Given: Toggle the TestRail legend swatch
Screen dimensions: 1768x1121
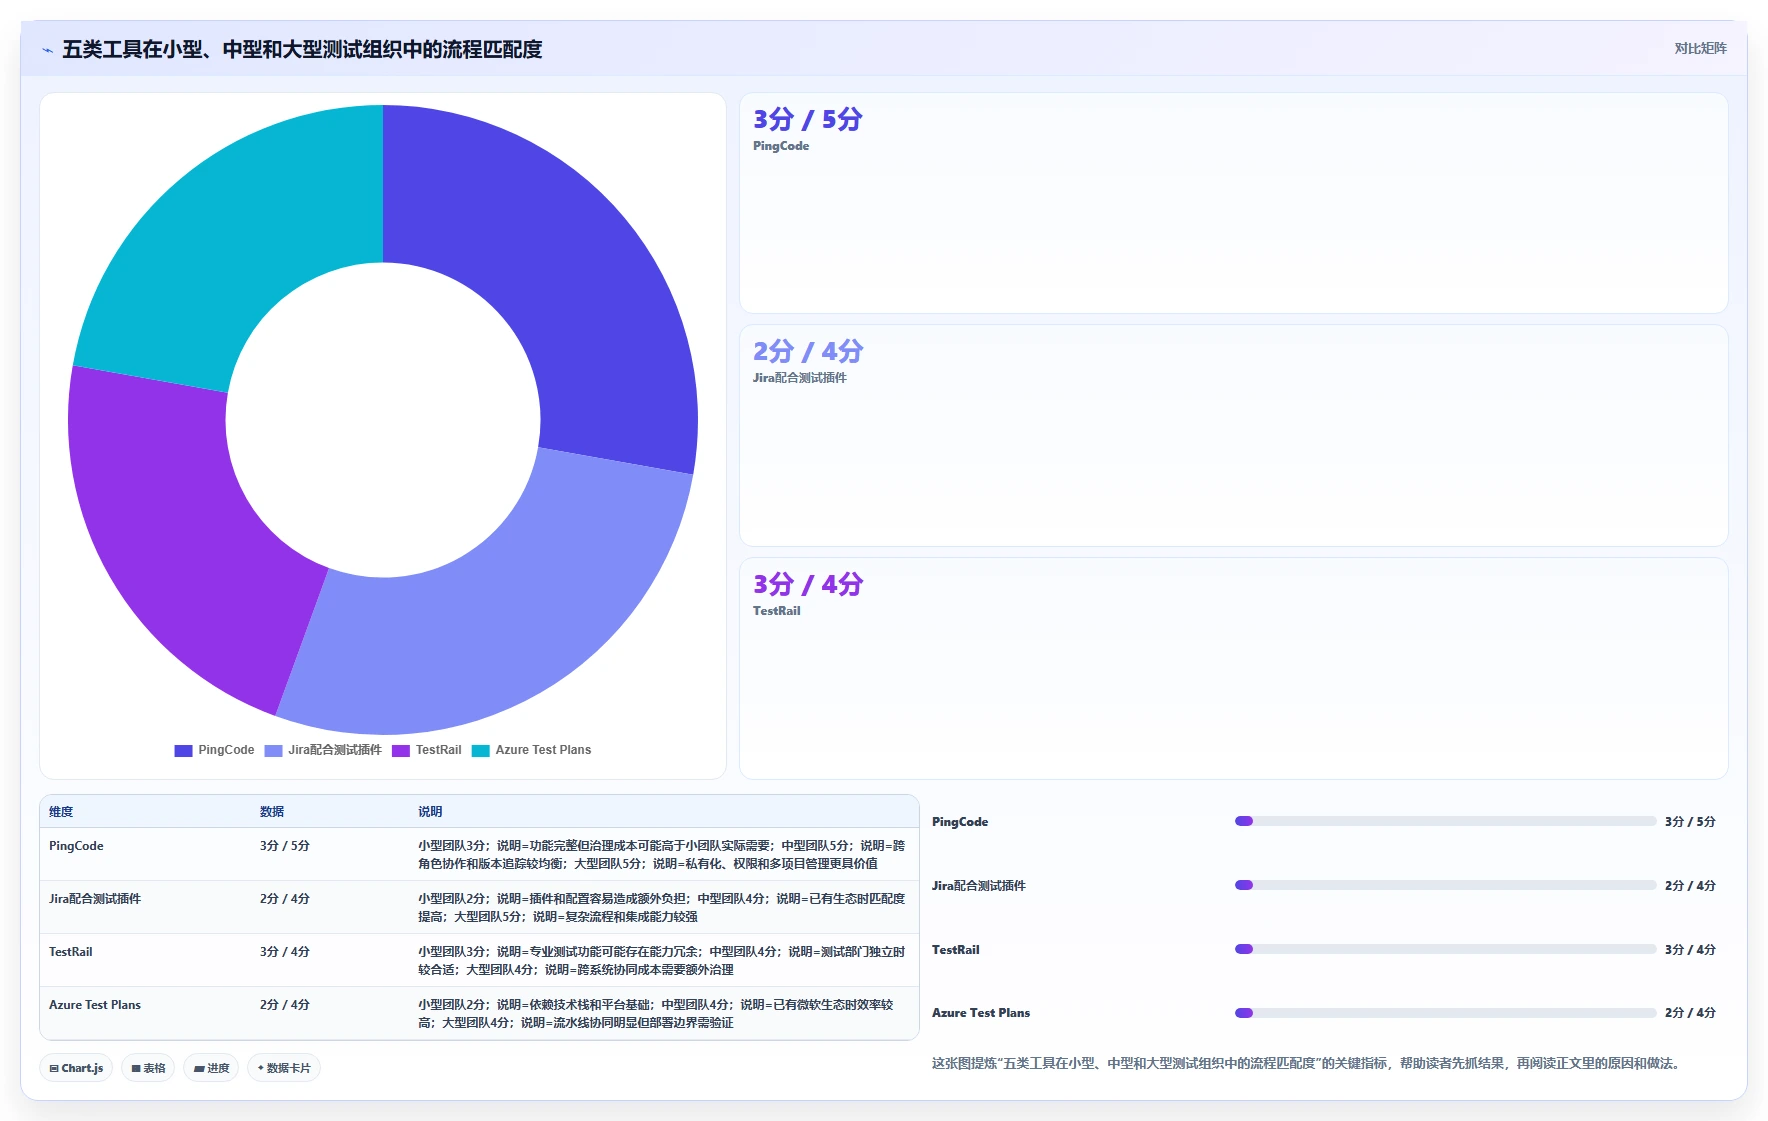Looking at the screenshot, I should coord(401,751).
